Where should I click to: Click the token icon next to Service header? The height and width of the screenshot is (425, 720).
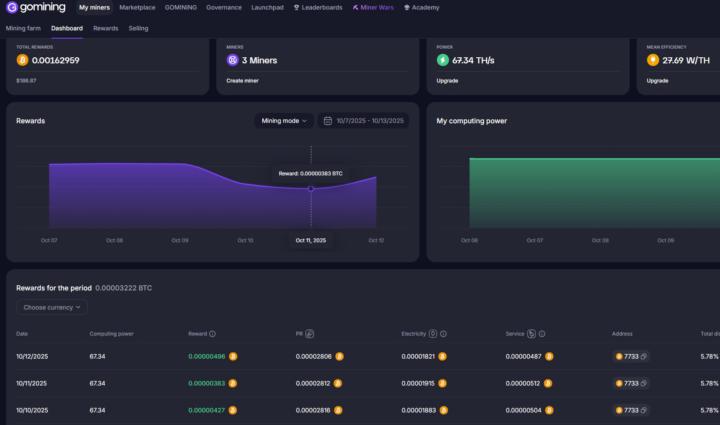(x=531, y=334)
